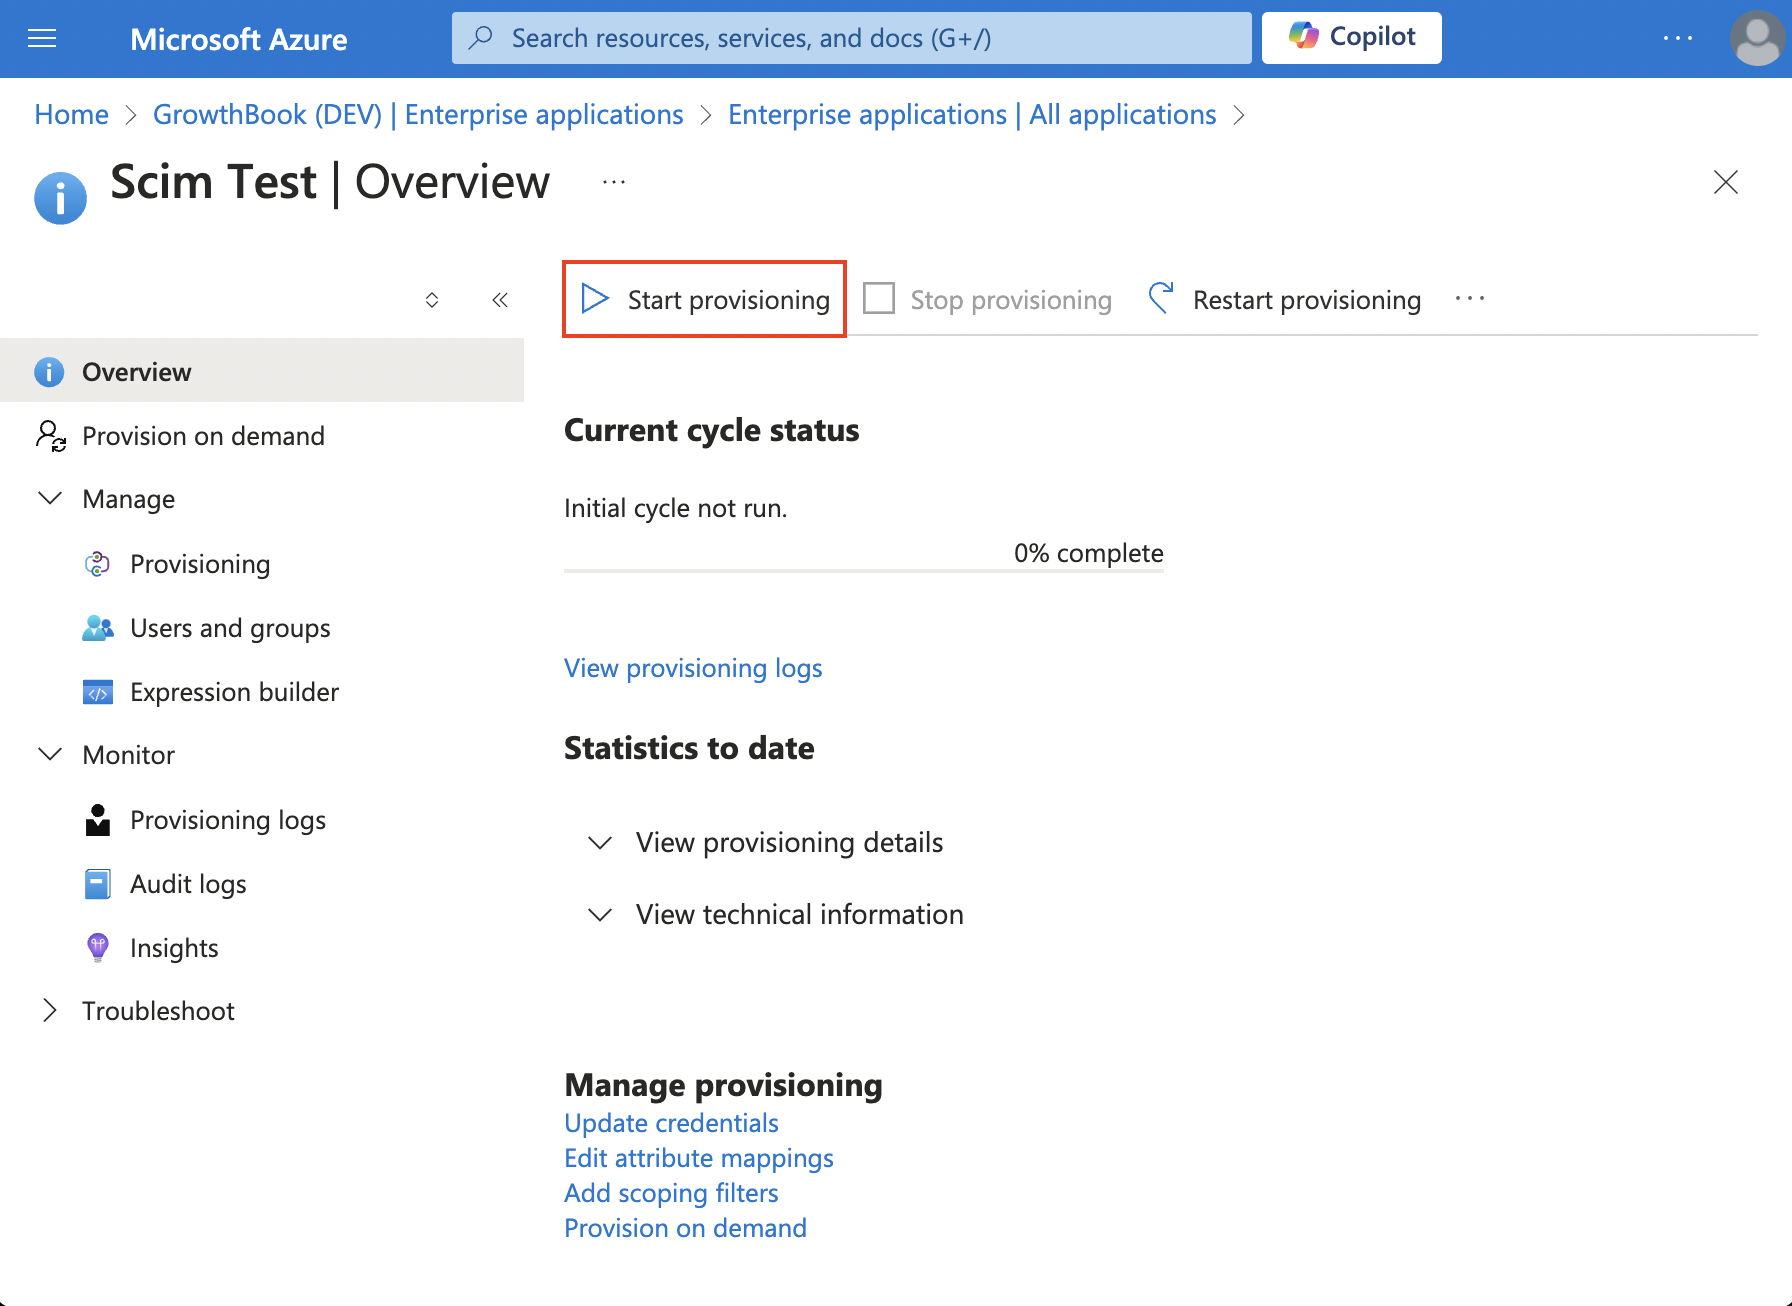
Task: Click the Restart provisioning arrow icon
Action: pyautogui.click(x=1161, y=298)
